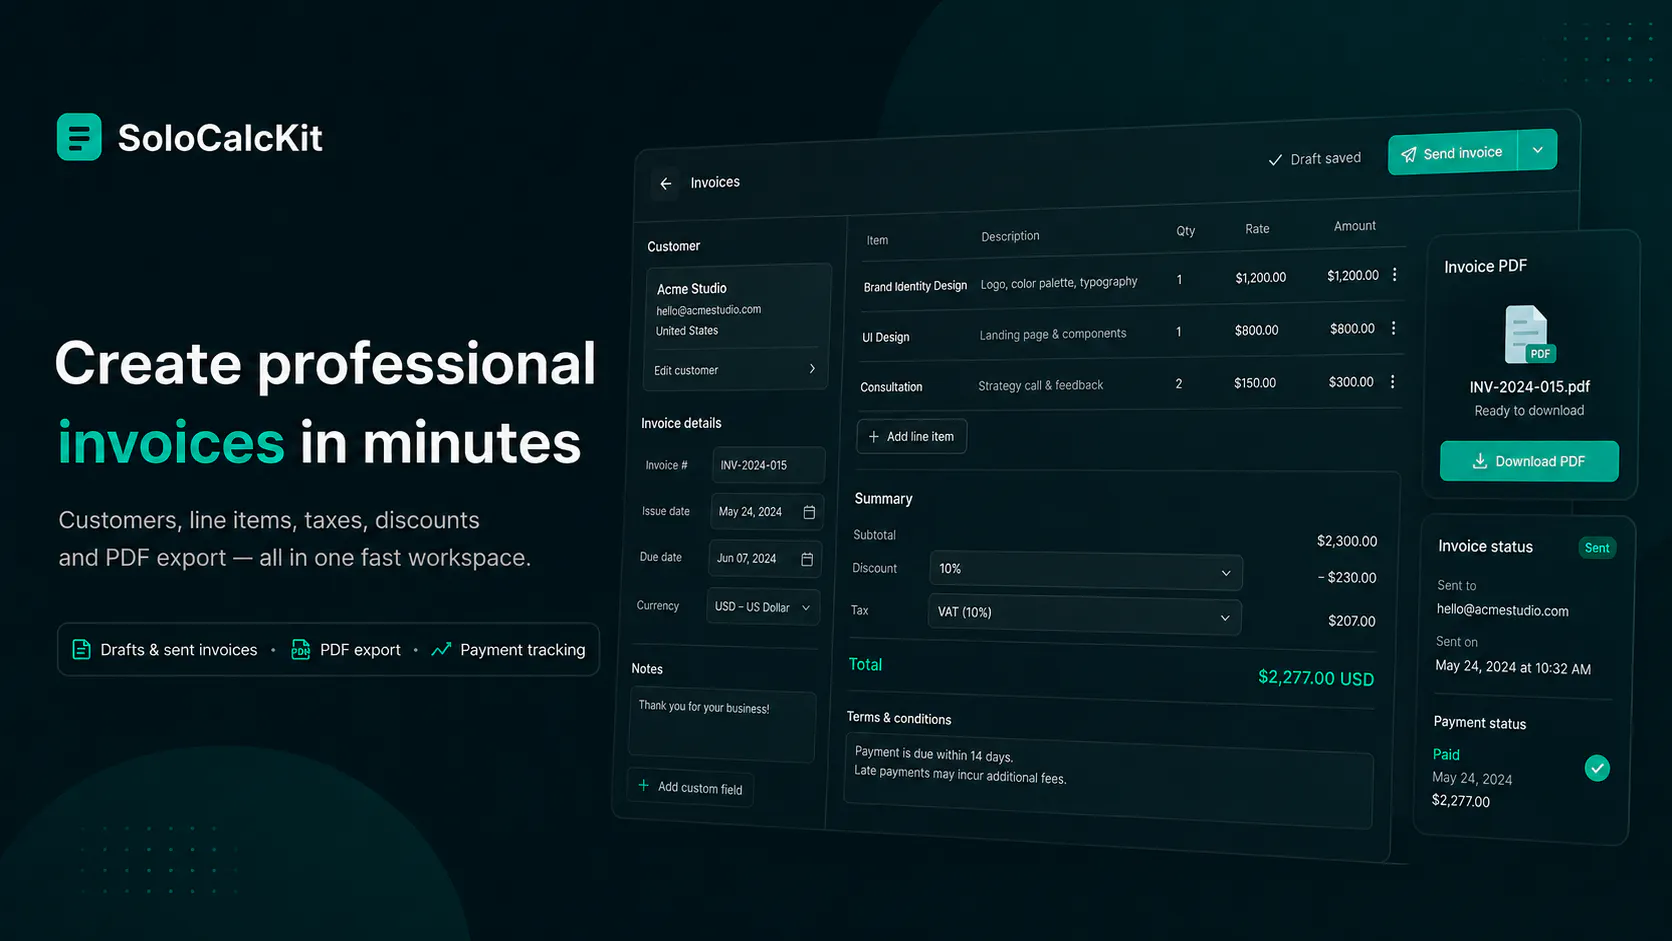Expand the Tax VAT (10%) dropdown
Viewport: 1672px width, 941px height.
(x=1085, y=613)
